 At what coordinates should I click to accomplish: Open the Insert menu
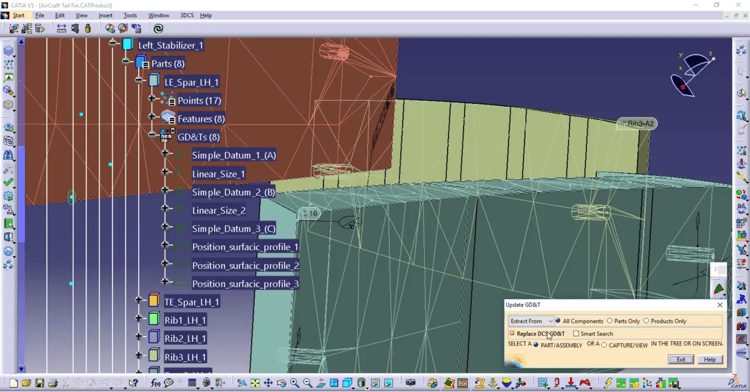(x=105, y=15)
